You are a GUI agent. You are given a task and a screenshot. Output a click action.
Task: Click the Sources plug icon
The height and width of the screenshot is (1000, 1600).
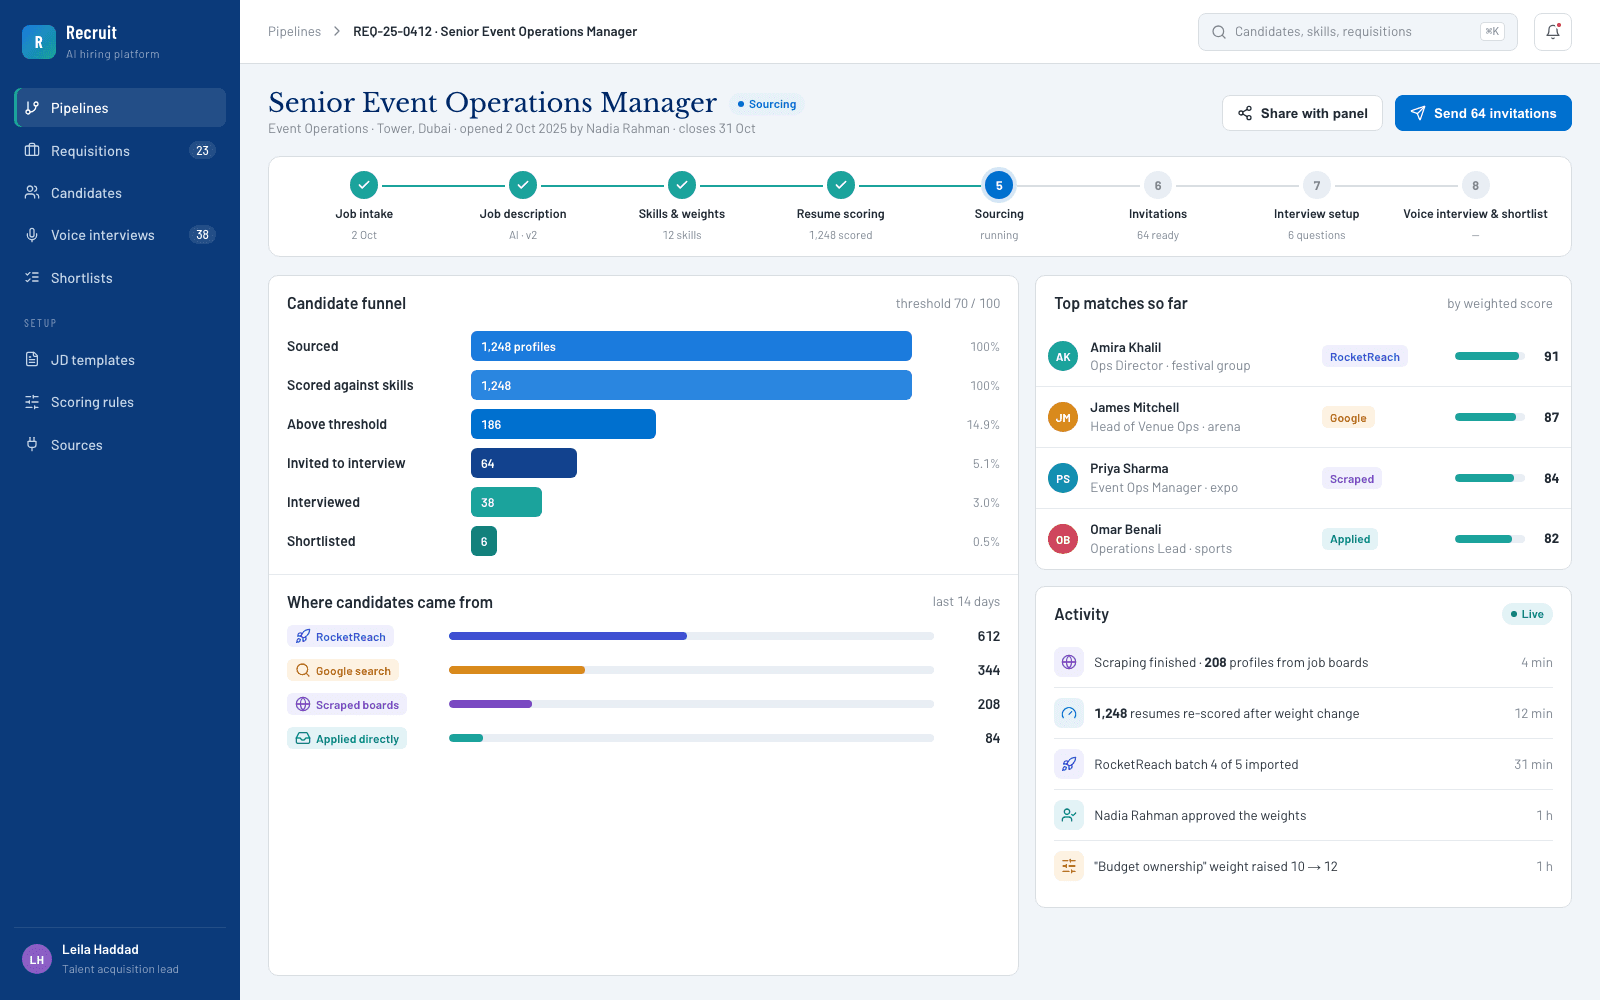[x=32, y=444]
